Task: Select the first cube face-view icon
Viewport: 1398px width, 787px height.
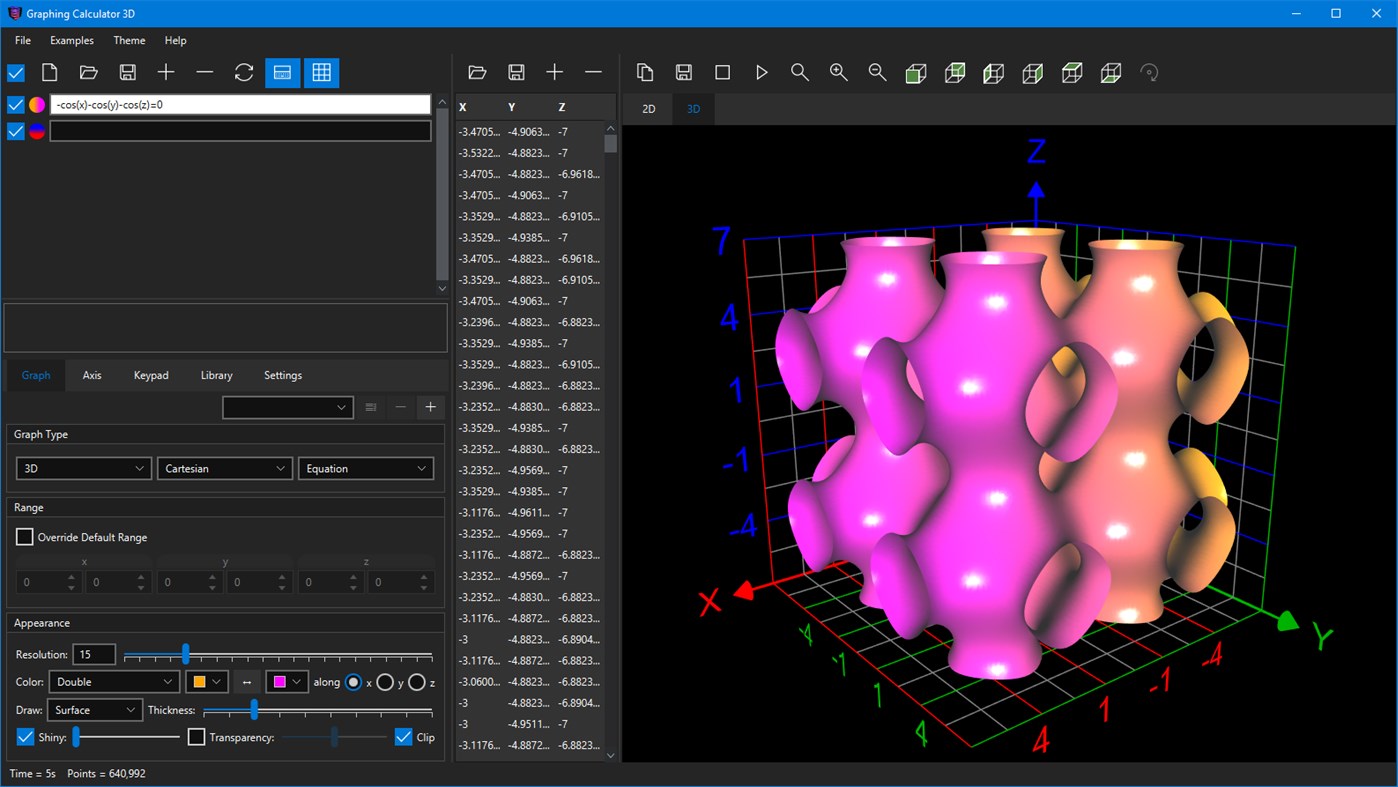Action: tap(915, 71)
